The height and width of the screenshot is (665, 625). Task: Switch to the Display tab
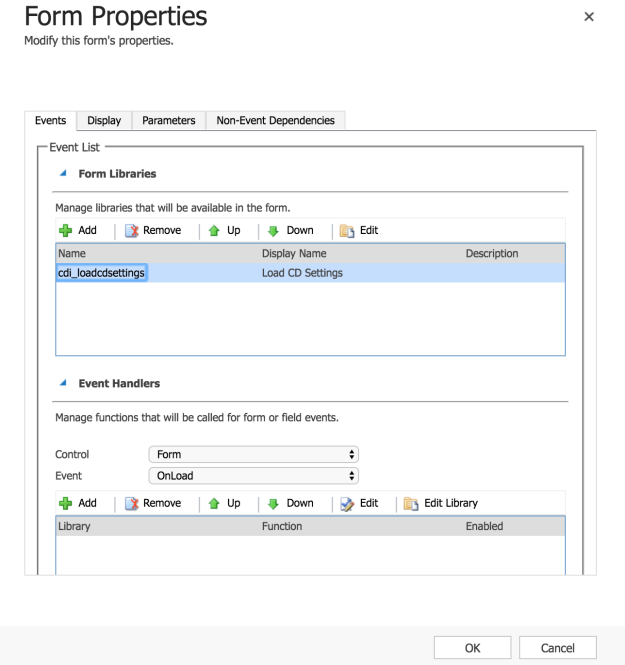(x=104, y=121)
